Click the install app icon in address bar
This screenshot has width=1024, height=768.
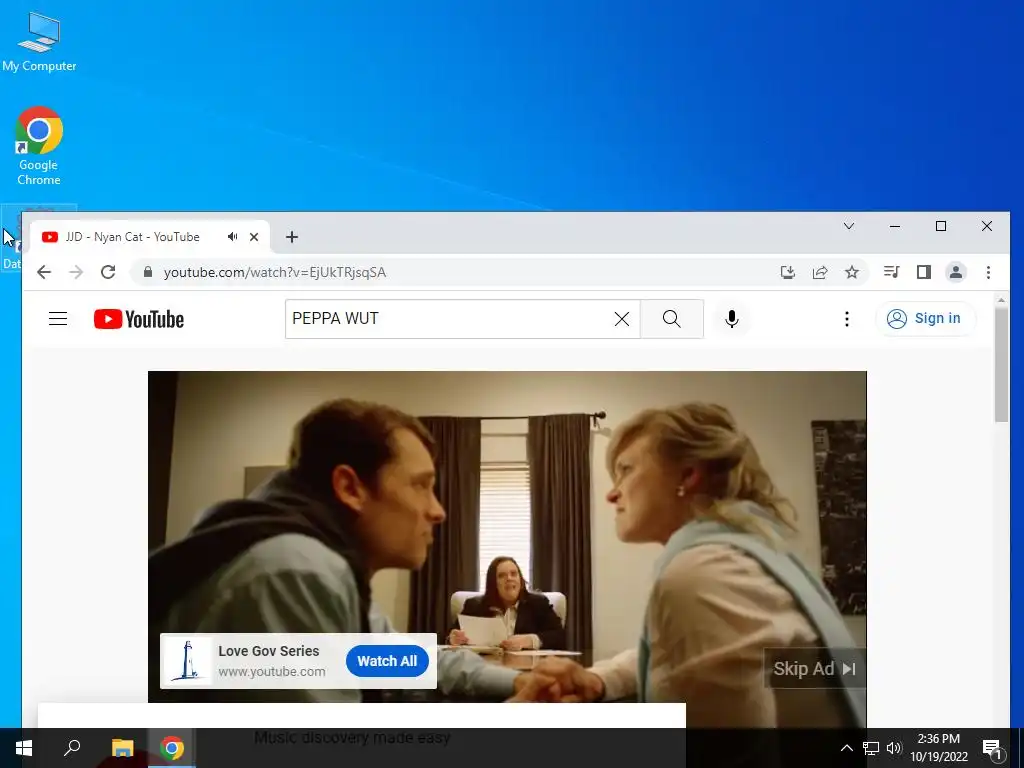tap(788, 272)
